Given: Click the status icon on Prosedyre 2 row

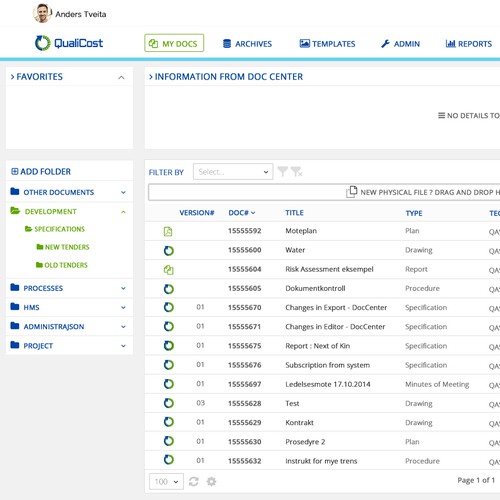Looking at the screenshot, I should point(169,441).
